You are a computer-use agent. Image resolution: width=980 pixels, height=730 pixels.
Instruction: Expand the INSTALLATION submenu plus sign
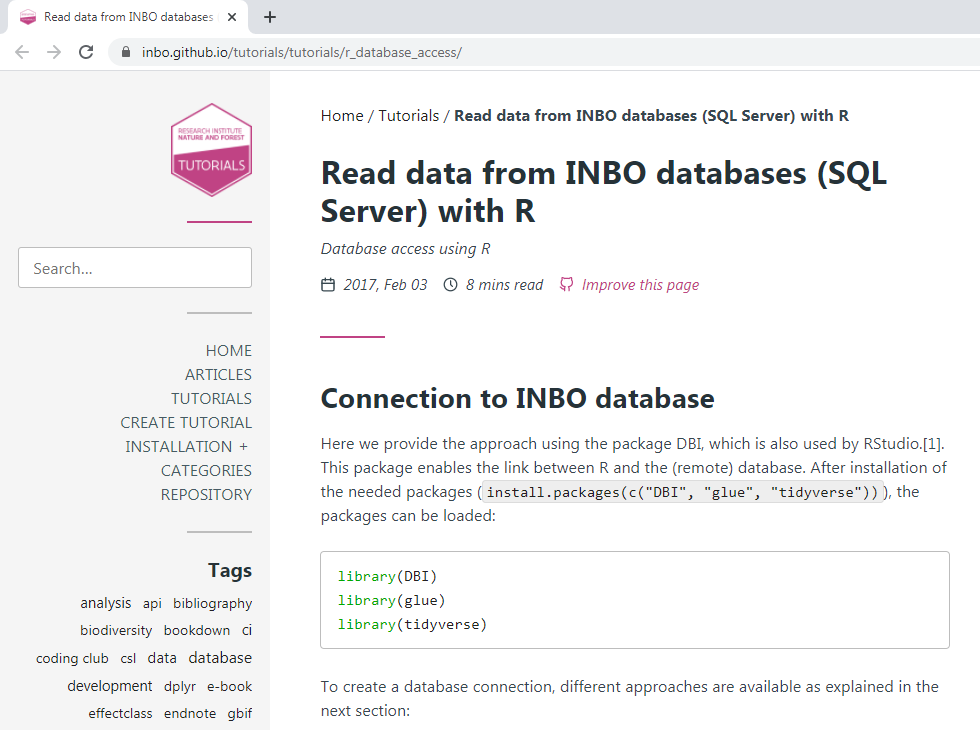coord(244,447)
